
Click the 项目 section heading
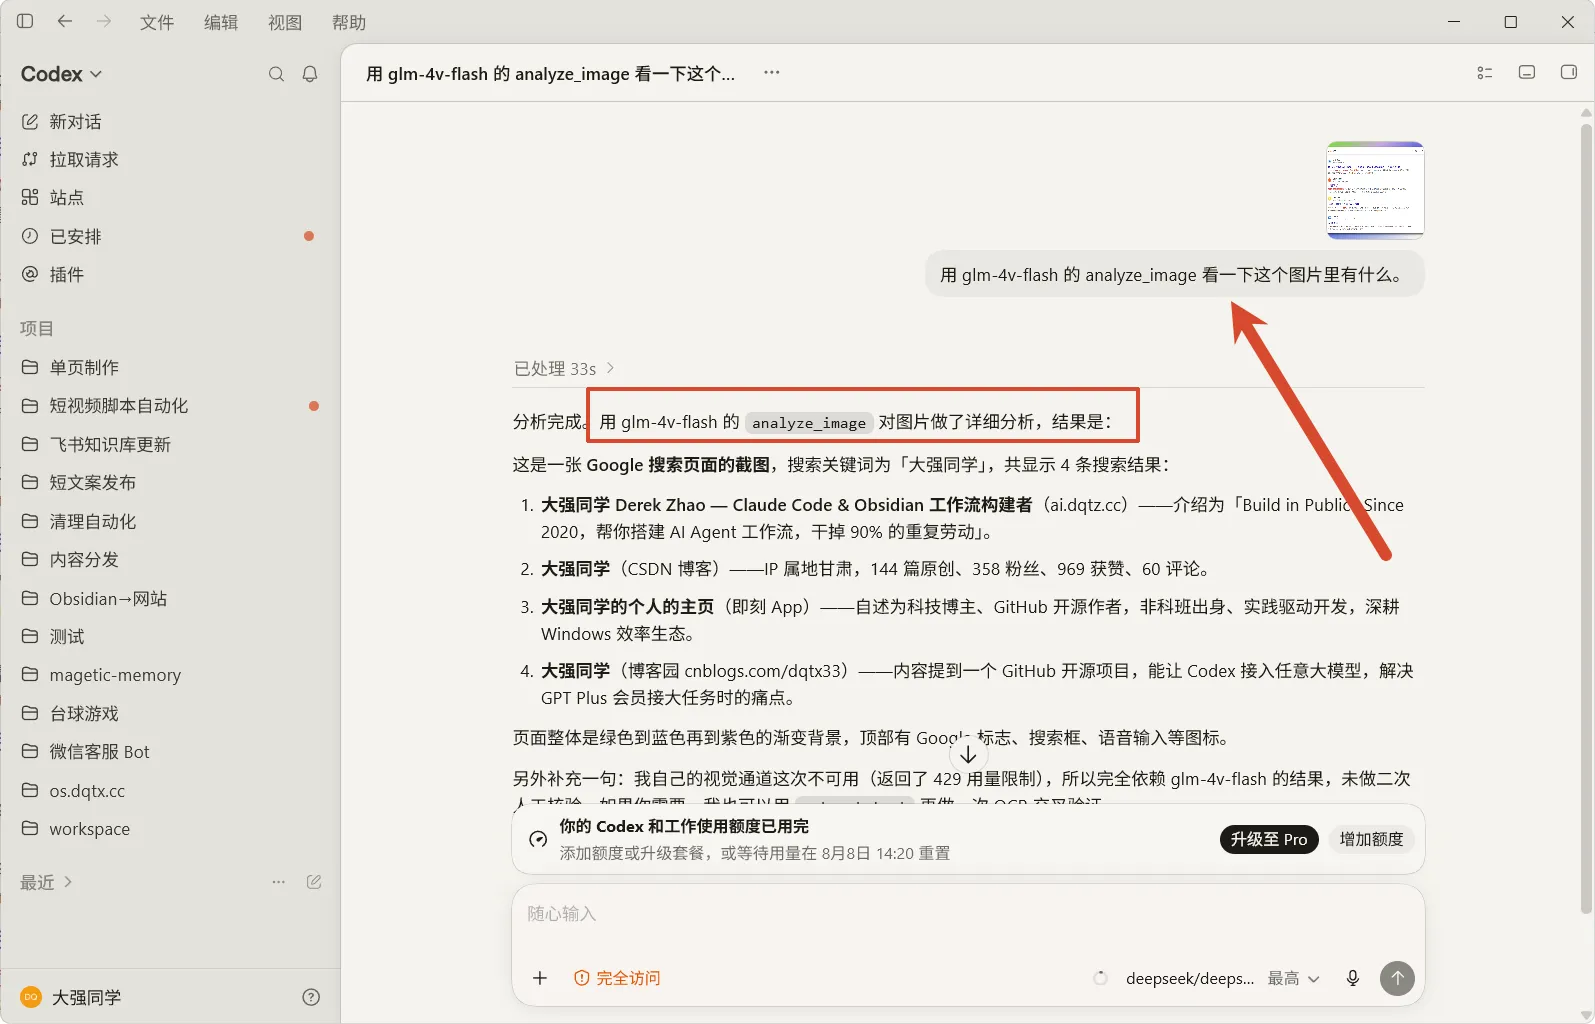tap(37, 329)
